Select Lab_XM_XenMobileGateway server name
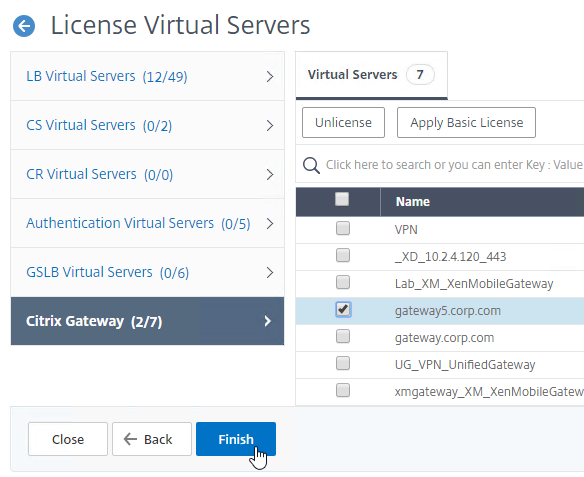 pyautogui.click(x=474, y=284)
